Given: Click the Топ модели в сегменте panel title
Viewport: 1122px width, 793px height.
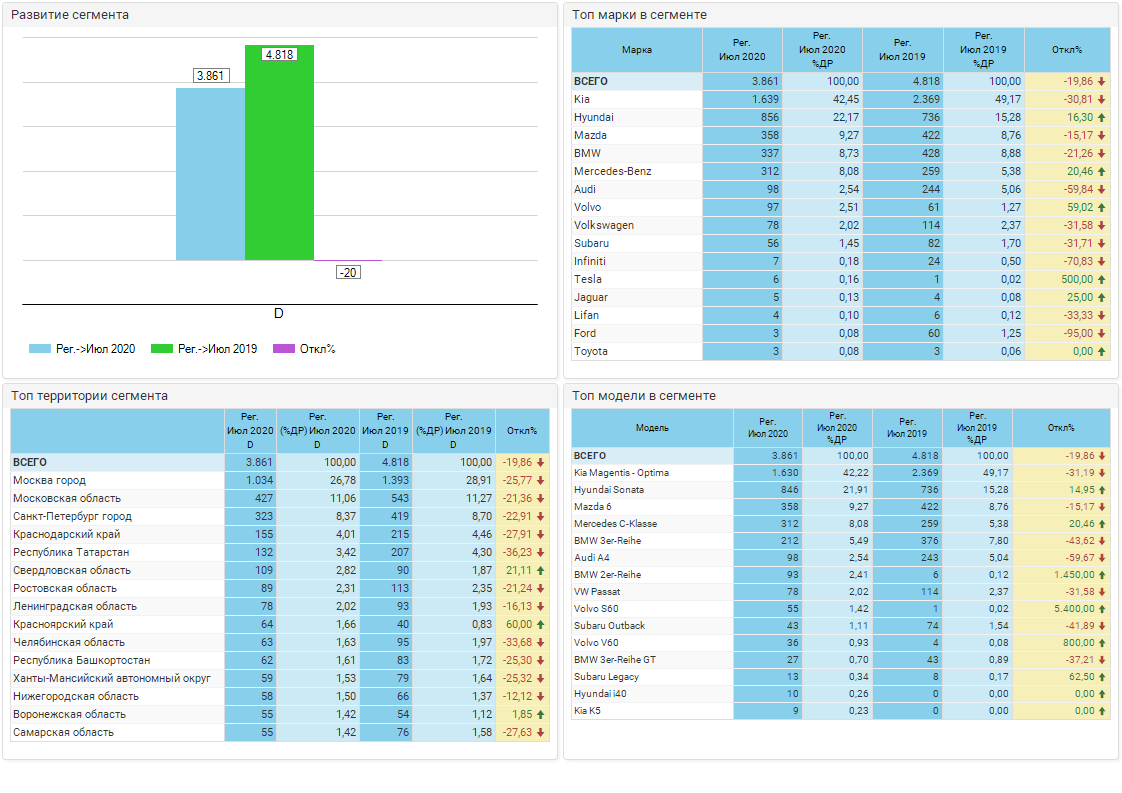Looking at the screenshot, I should coord(644,396).
